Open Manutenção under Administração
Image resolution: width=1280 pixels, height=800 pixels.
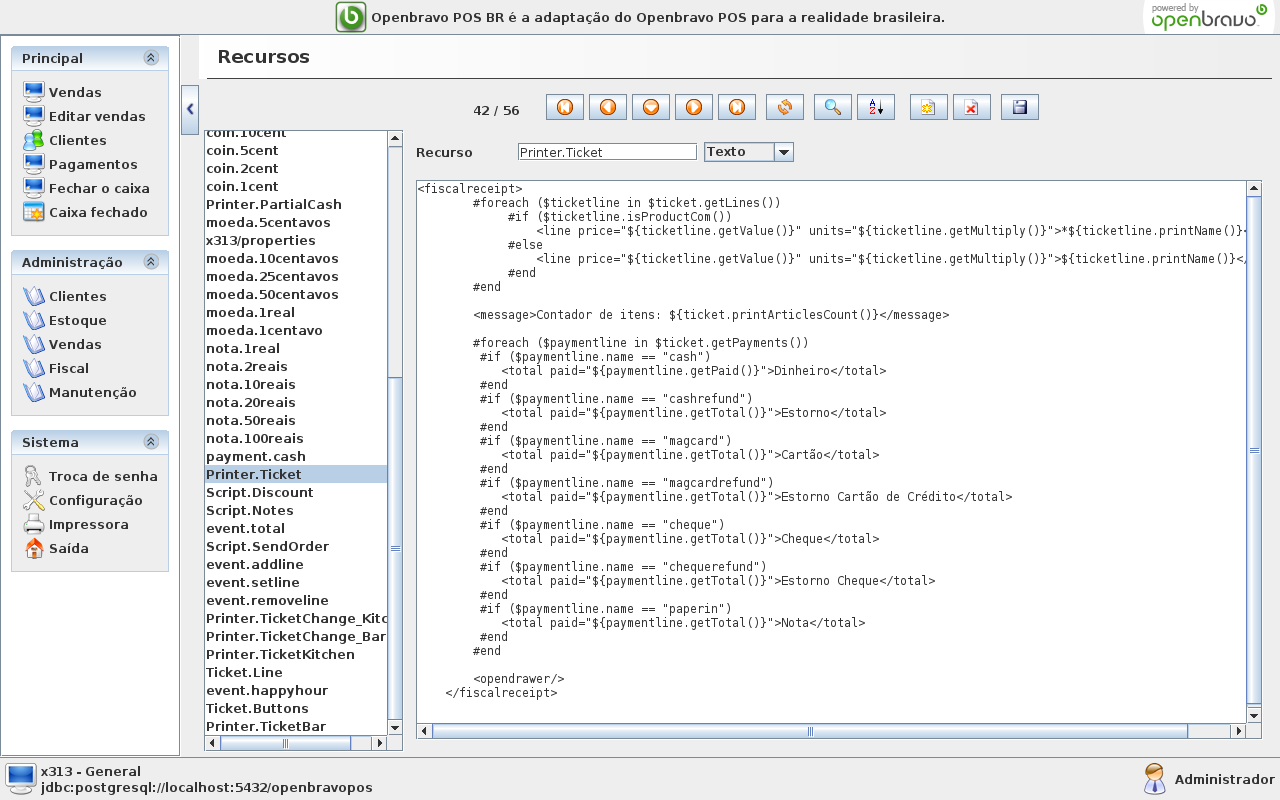point(79,392)
